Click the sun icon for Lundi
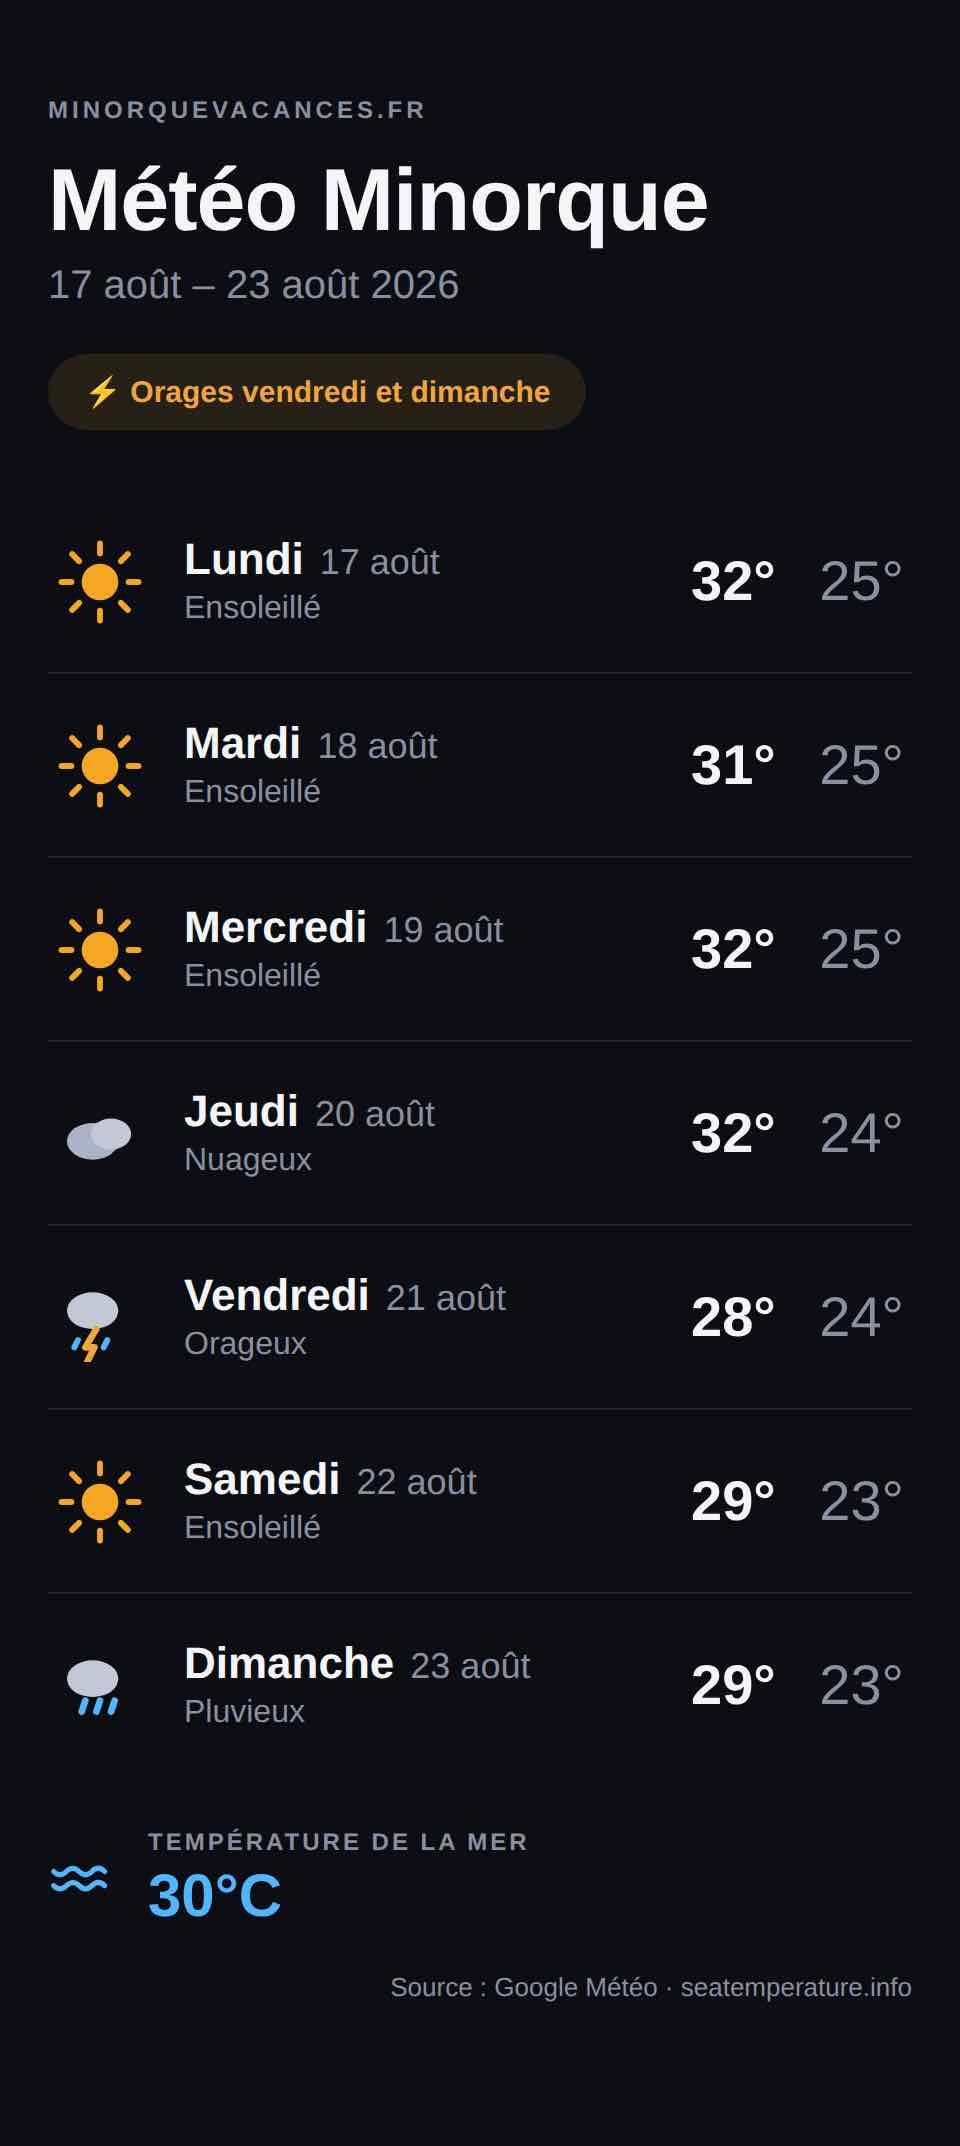The width and height of the screenshot is (960, 2146). click(x=100, y=582)
